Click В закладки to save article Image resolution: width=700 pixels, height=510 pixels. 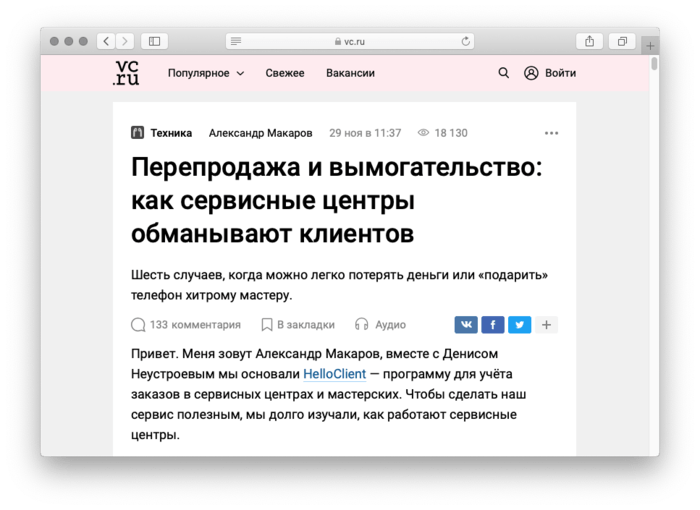pos(306,325)
